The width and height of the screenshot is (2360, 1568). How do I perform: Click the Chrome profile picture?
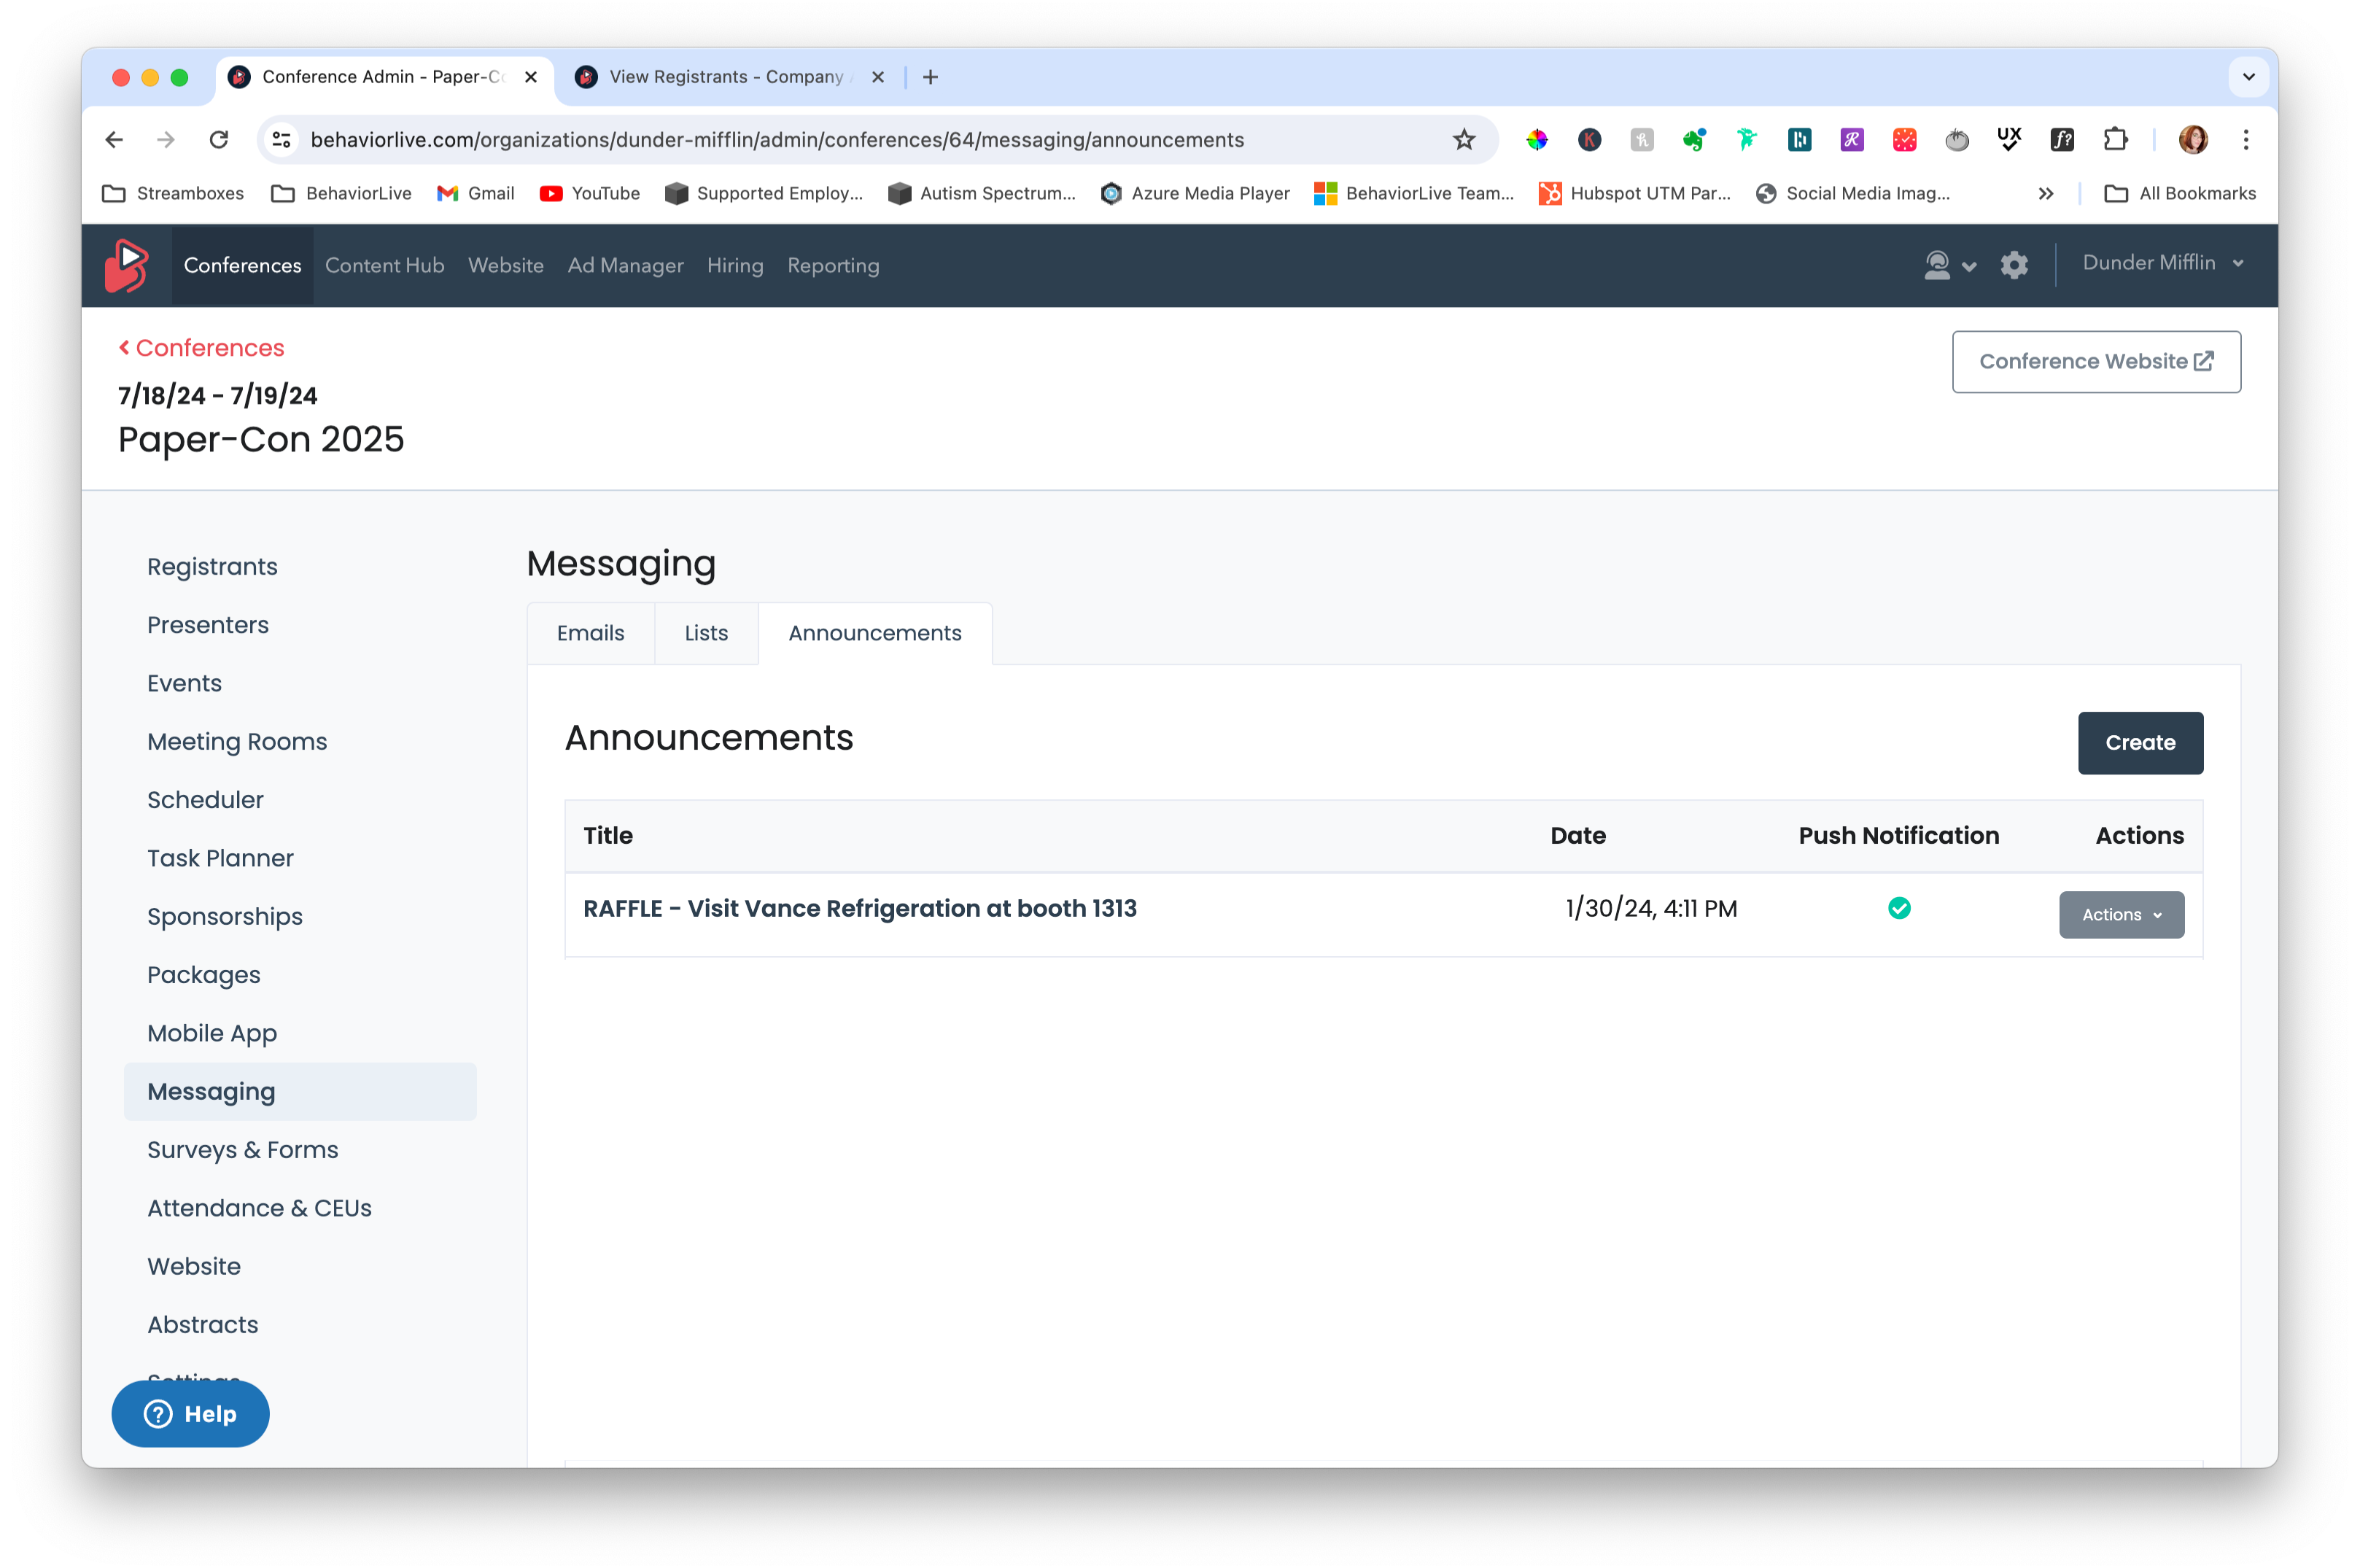pos(2192,140)
